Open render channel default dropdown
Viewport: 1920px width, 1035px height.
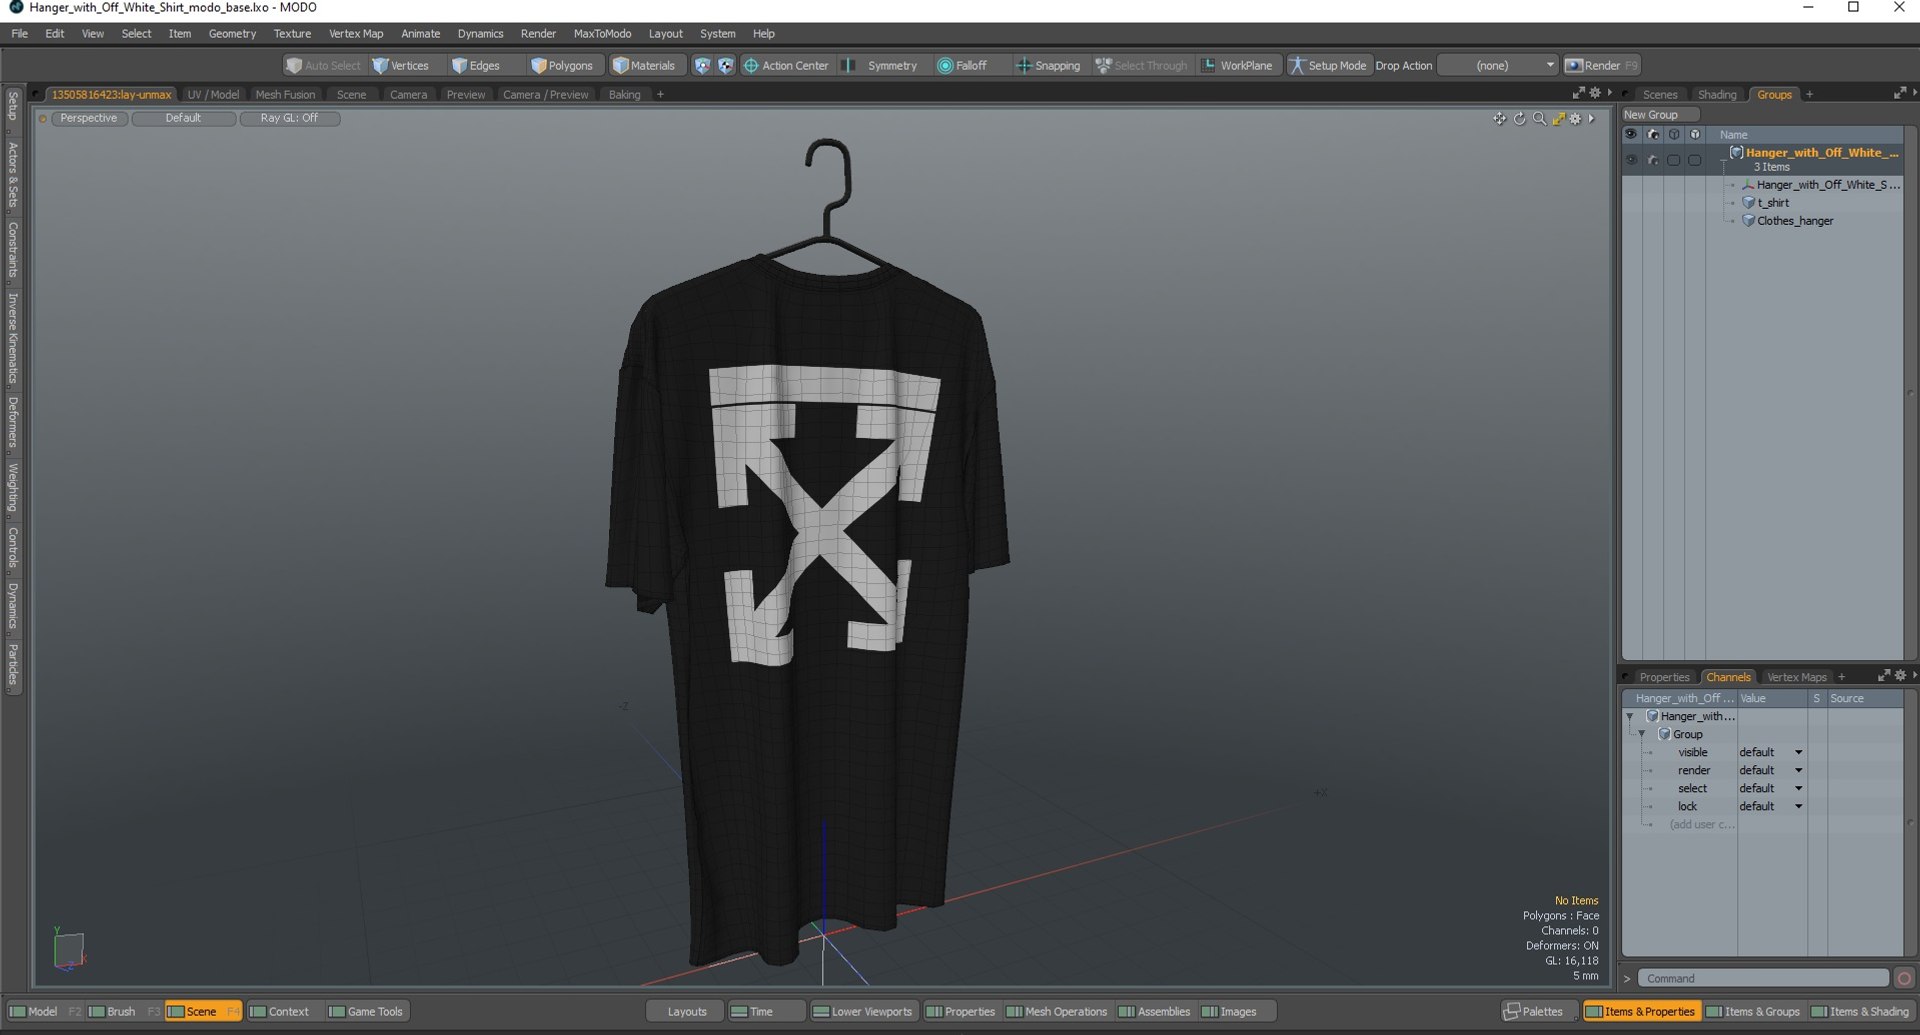pos(1770,771)
